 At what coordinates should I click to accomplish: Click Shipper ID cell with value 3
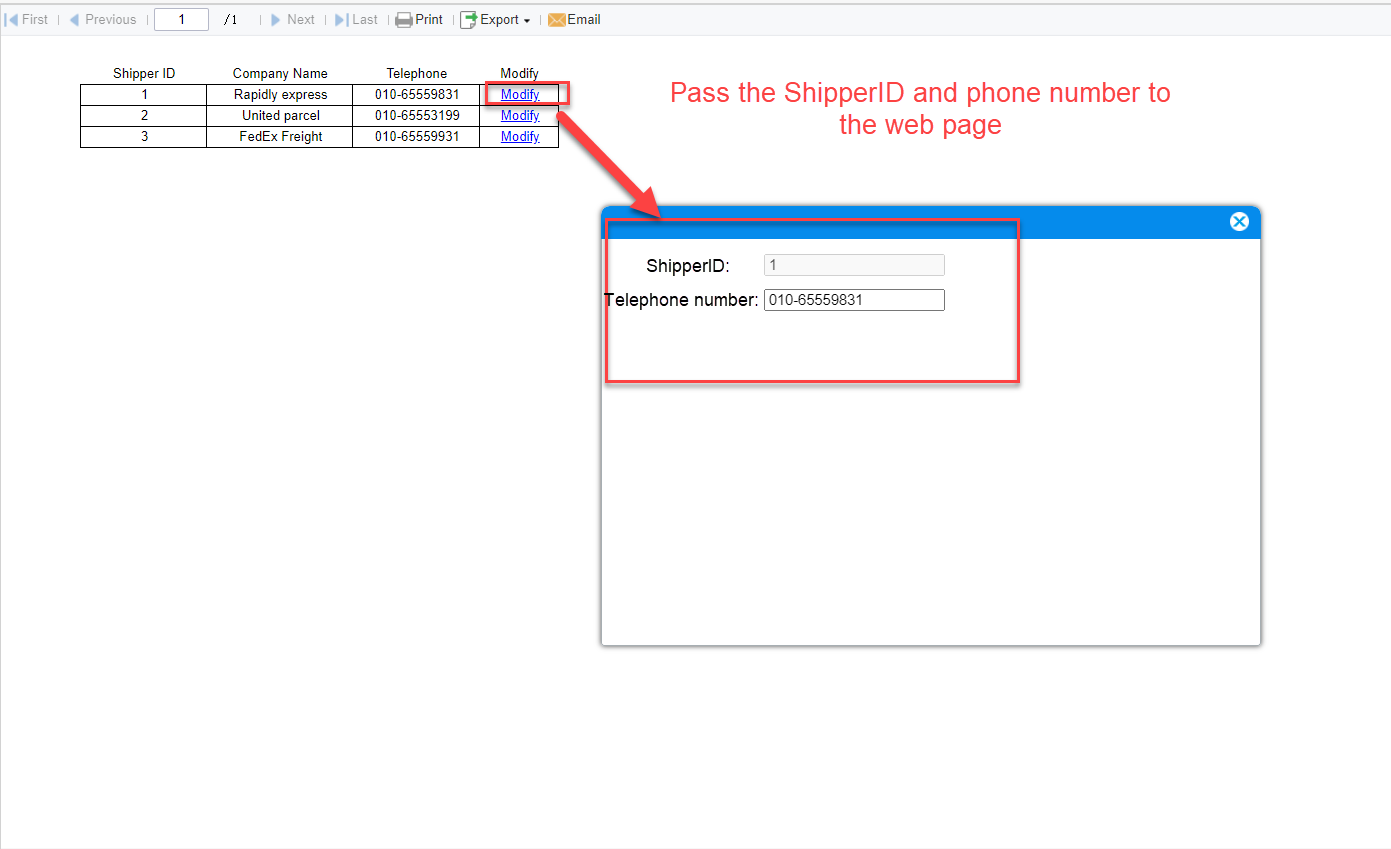[144, 137]
